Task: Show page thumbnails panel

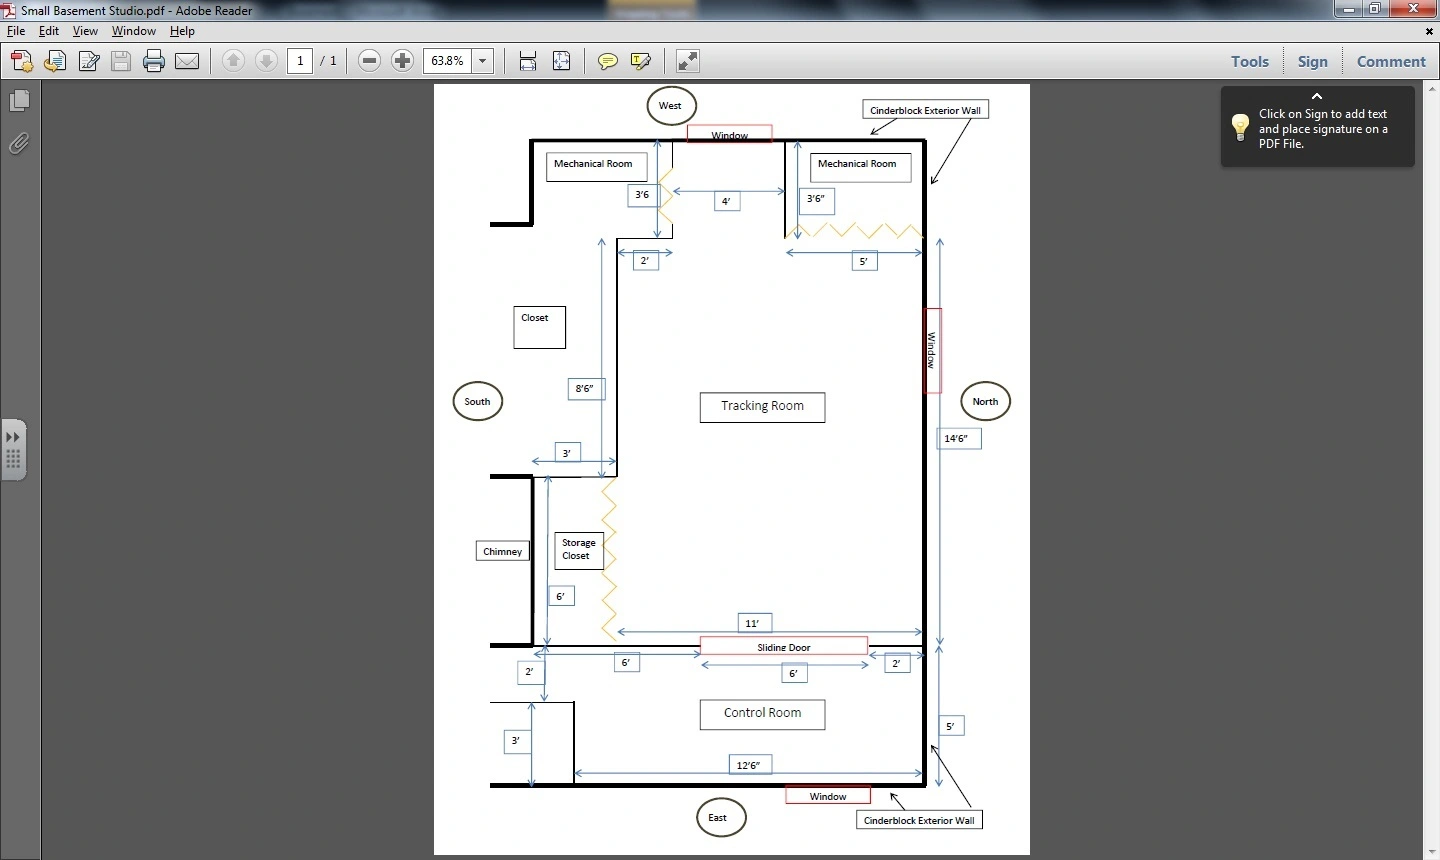Action: click(x=19, y=101)
